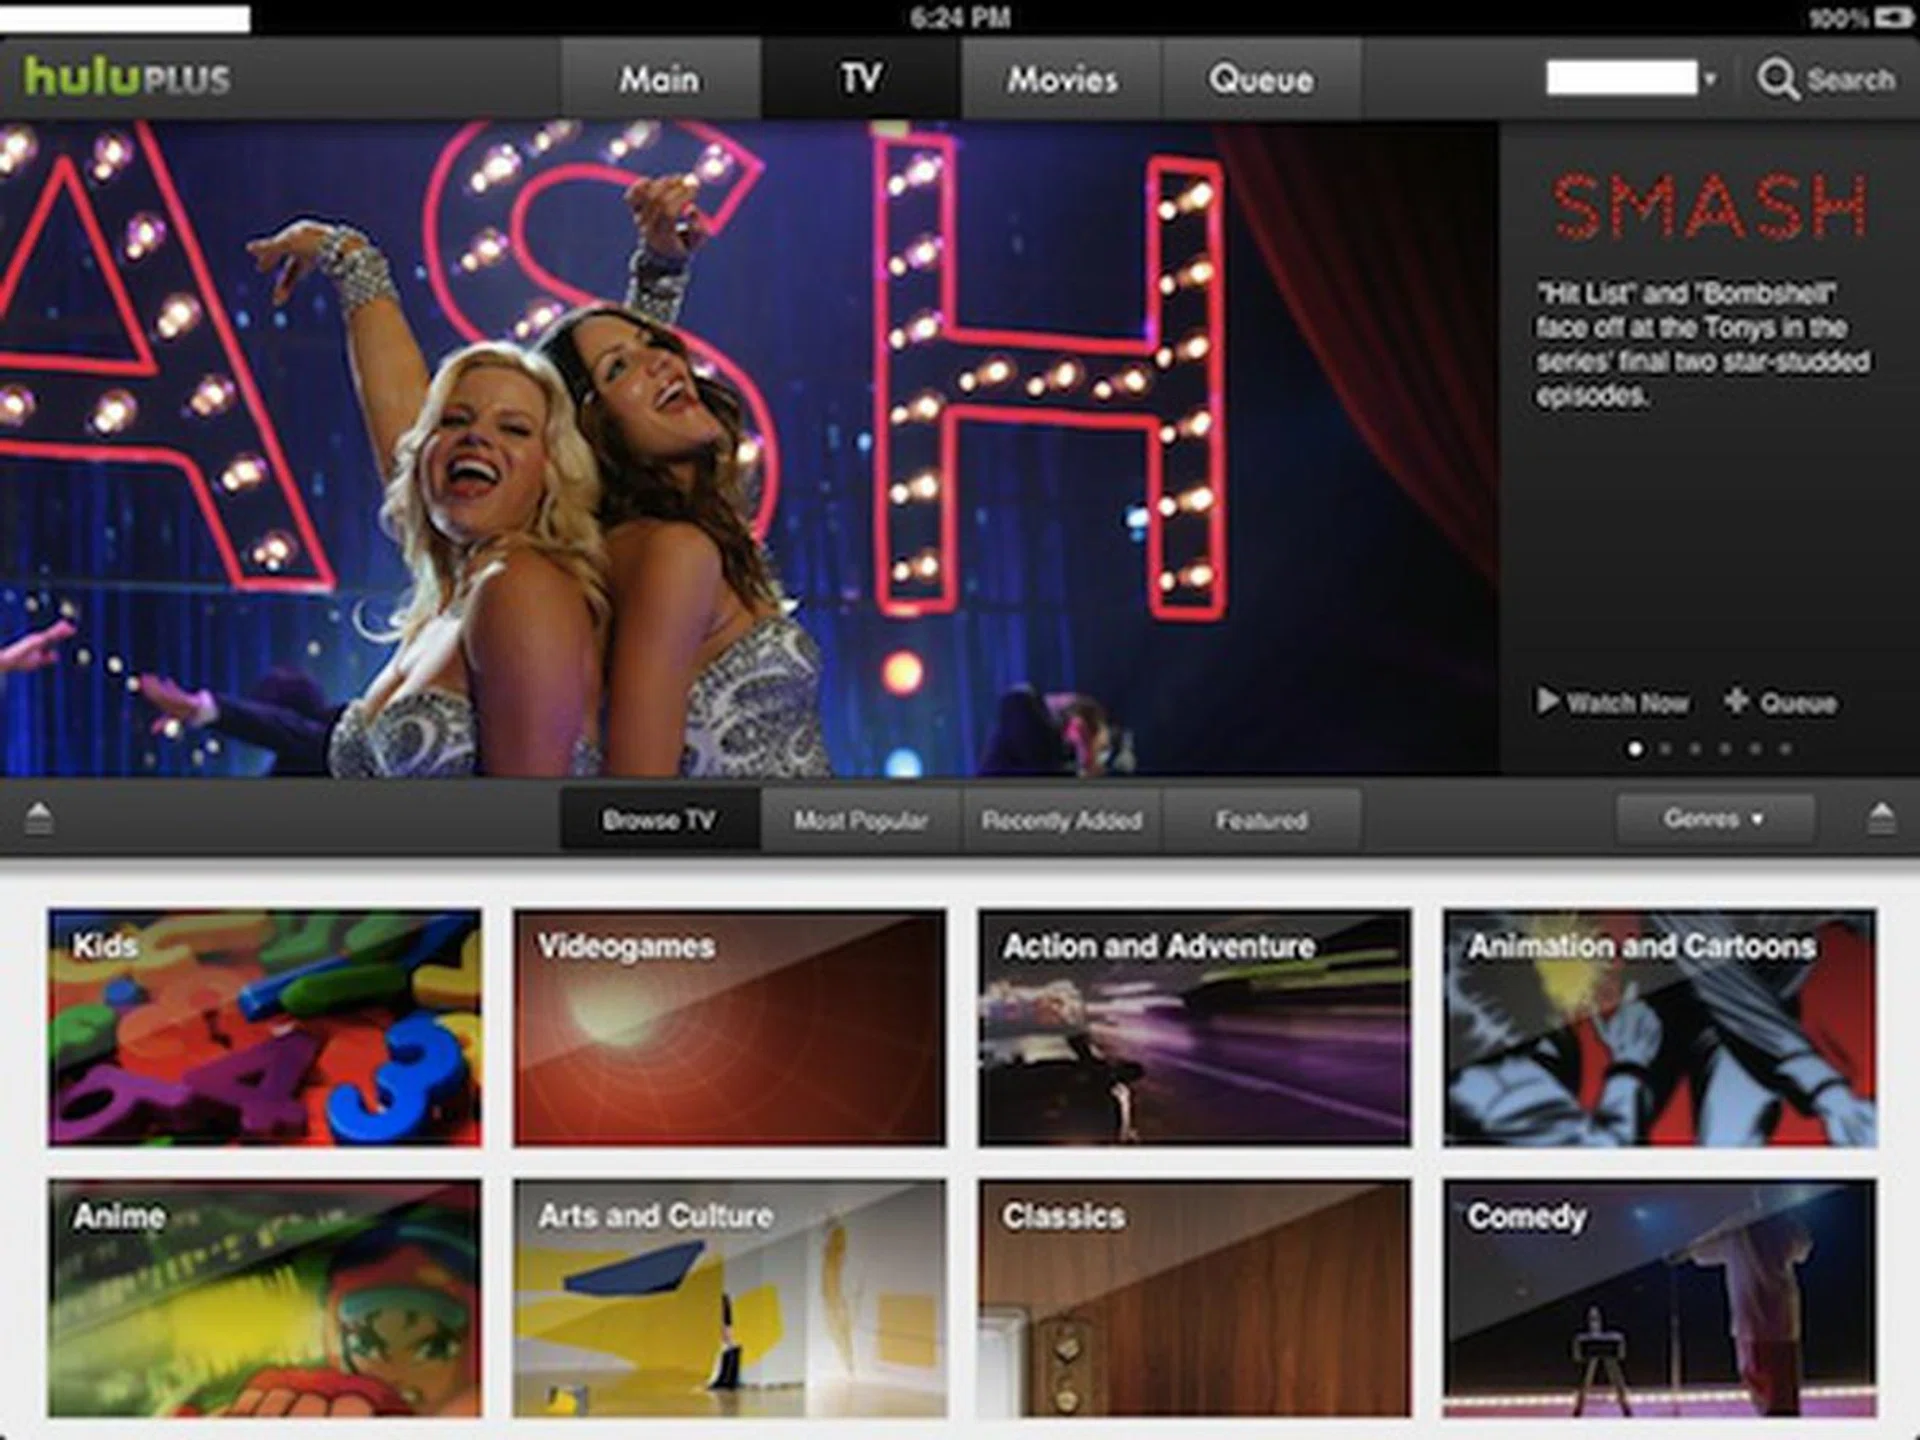Show Most Popular TV shows
Image resolution: width=1920 pixels, height=1440 pixels.
click(860, 820)
